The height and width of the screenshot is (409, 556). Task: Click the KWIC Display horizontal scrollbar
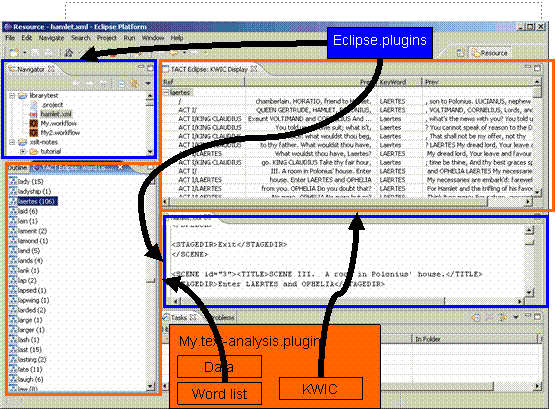(x=348, y=201)
